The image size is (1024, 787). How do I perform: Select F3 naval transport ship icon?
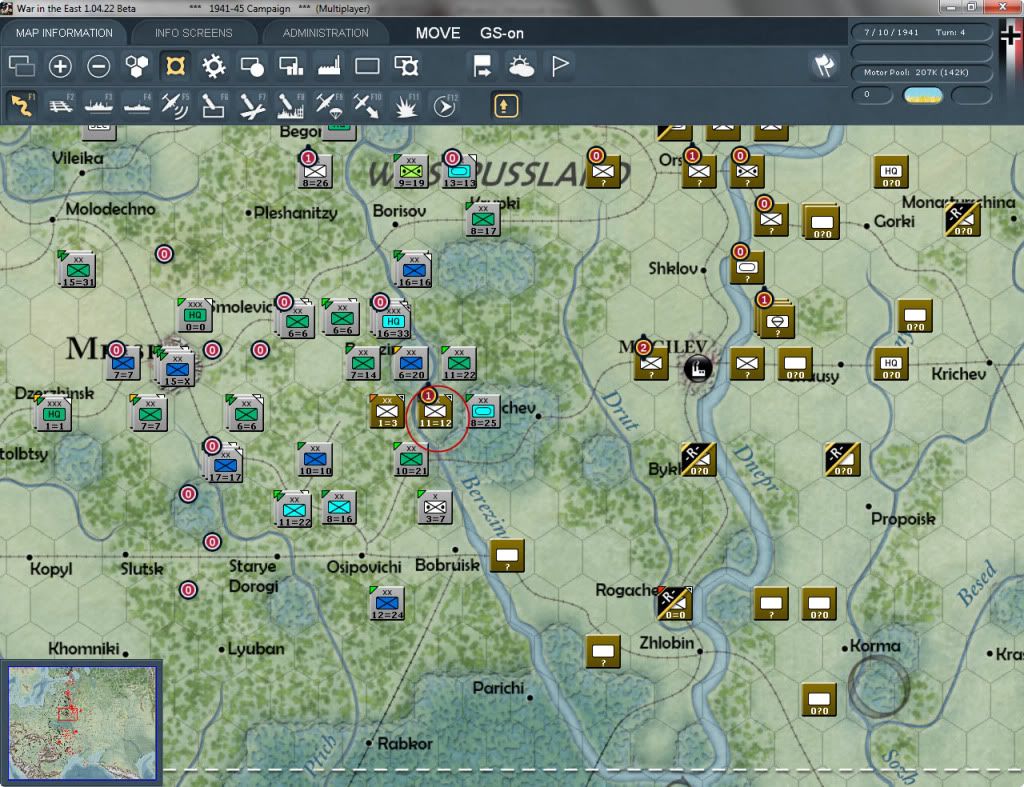(x=99, y=105)
